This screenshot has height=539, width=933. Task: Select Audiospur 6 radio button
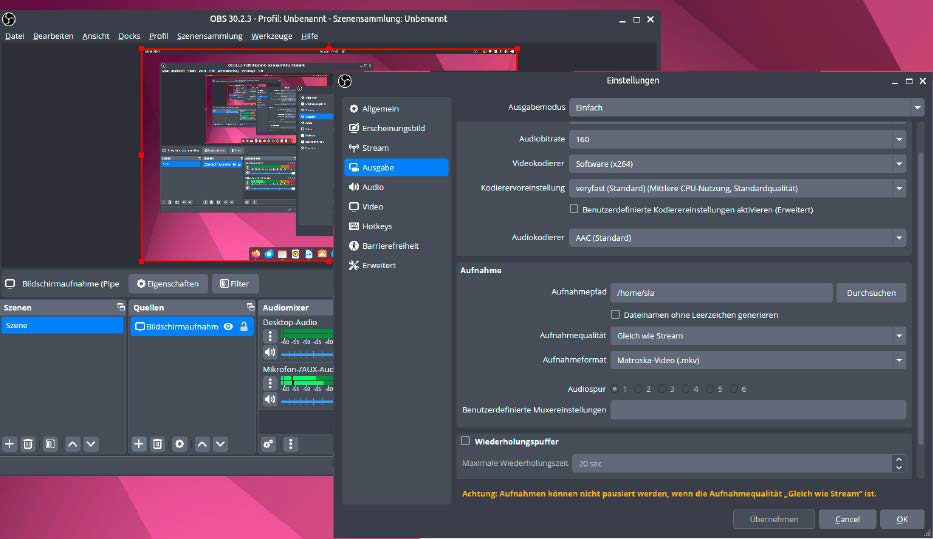pos(734,389)
